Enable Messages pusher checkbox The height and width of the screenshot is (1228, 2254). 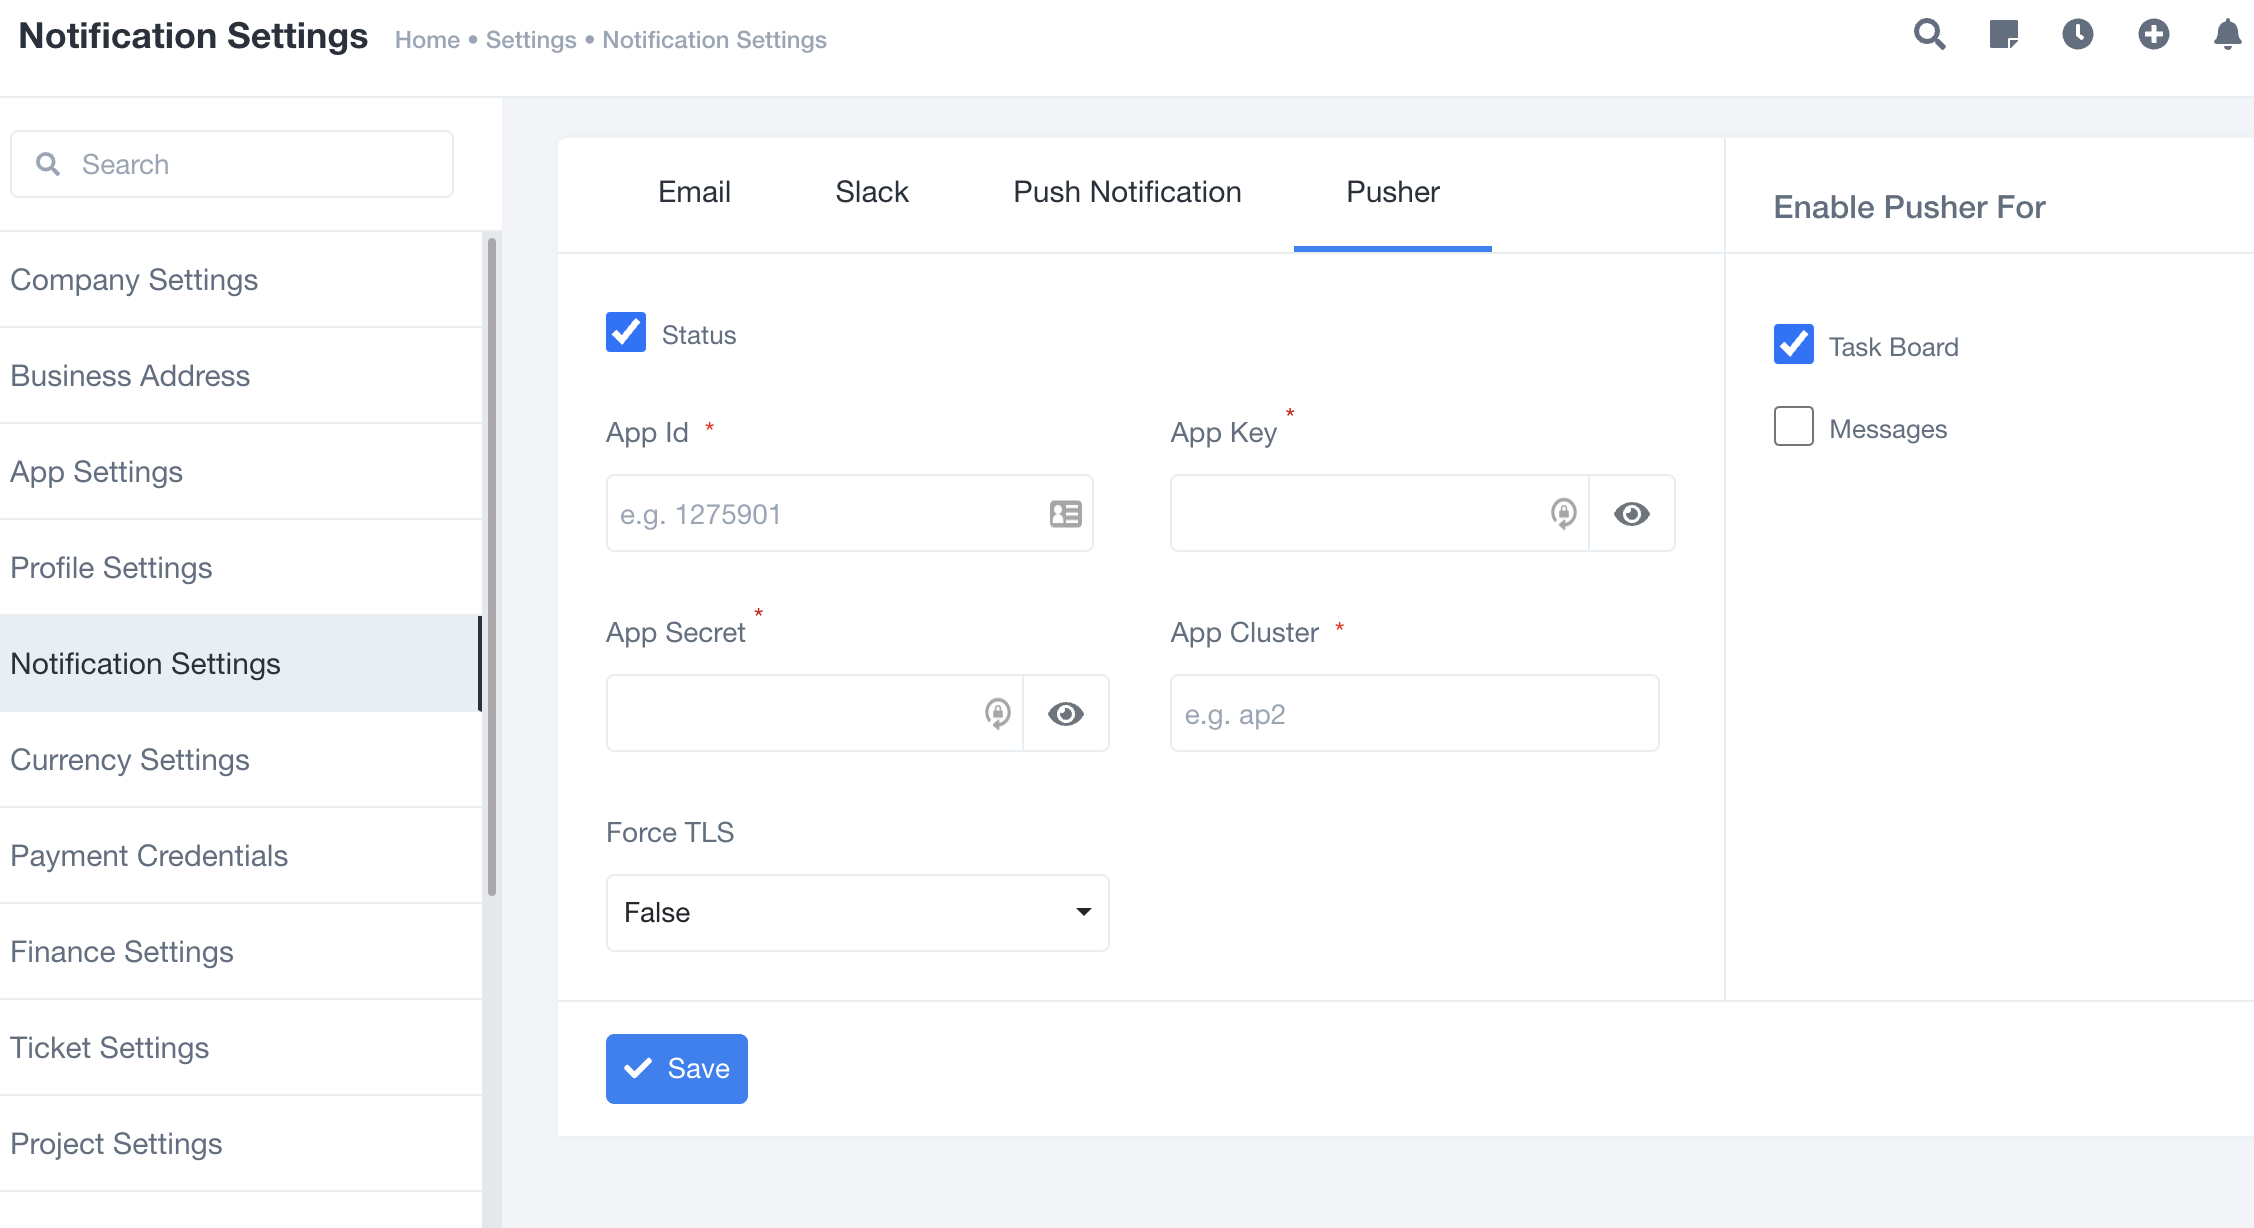tap(1793, 427)
